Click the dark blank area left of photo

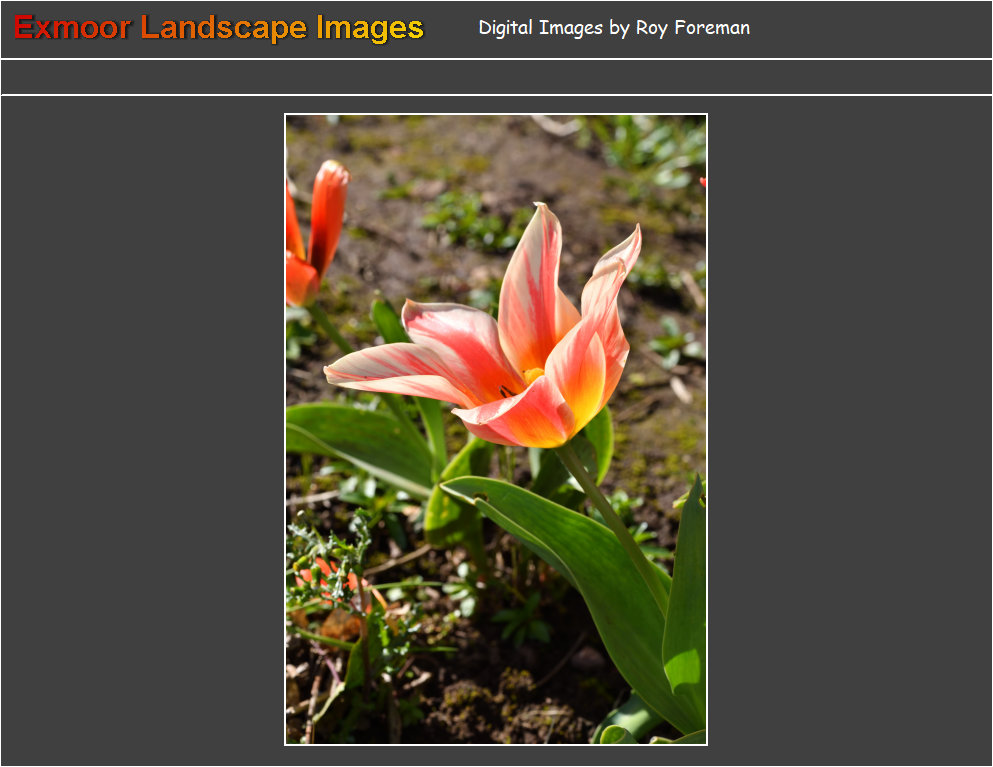(x=142, y=430)
